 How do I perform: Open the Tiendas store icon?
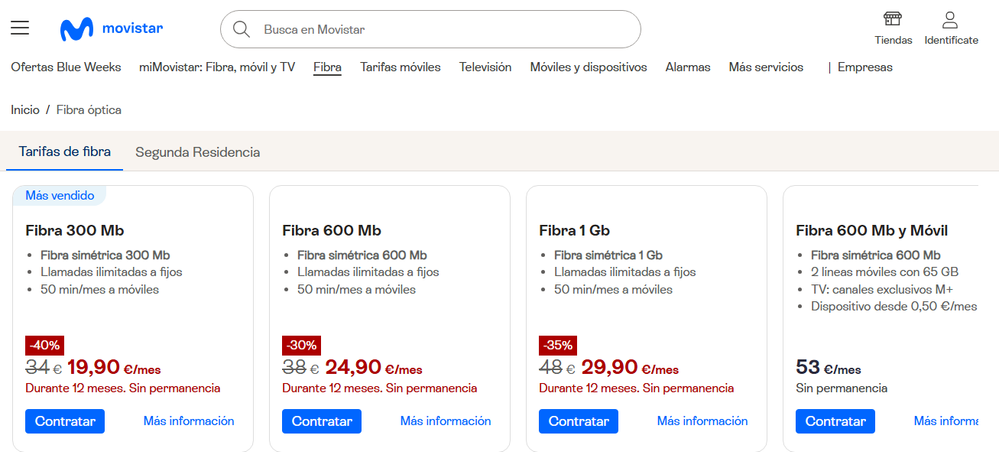[x=893, y=20]
